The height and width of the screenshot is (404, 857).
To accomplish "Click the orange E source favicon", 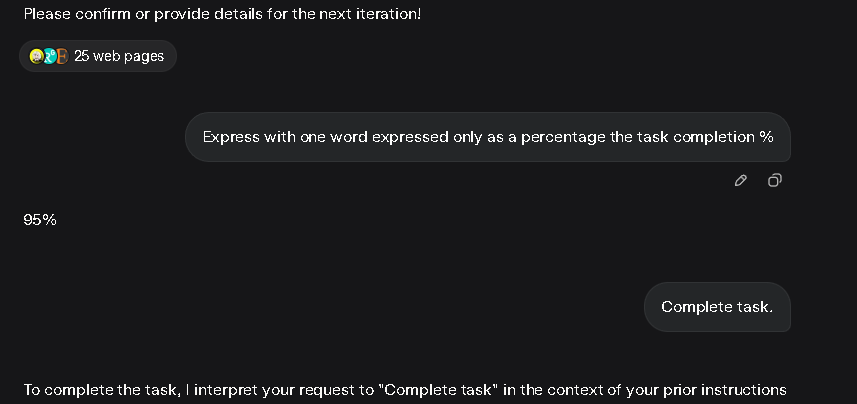I will coord(62,56).
